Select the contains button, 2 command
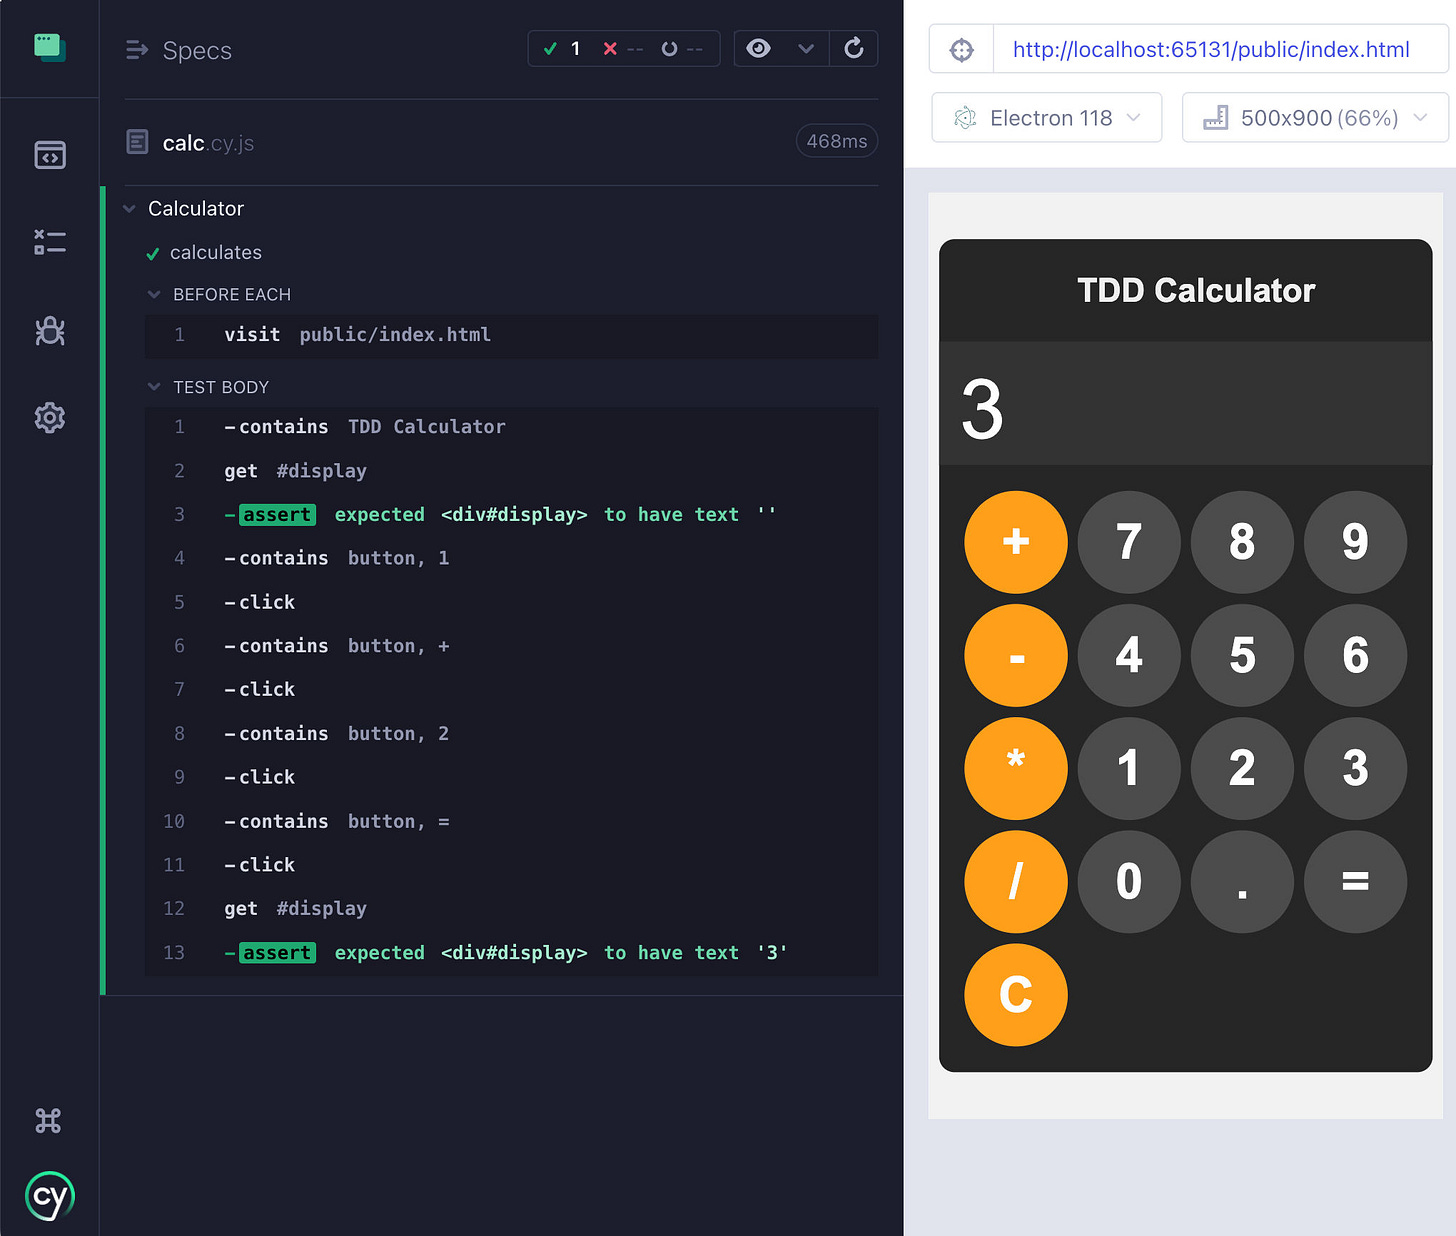 (x=512, y=734)
